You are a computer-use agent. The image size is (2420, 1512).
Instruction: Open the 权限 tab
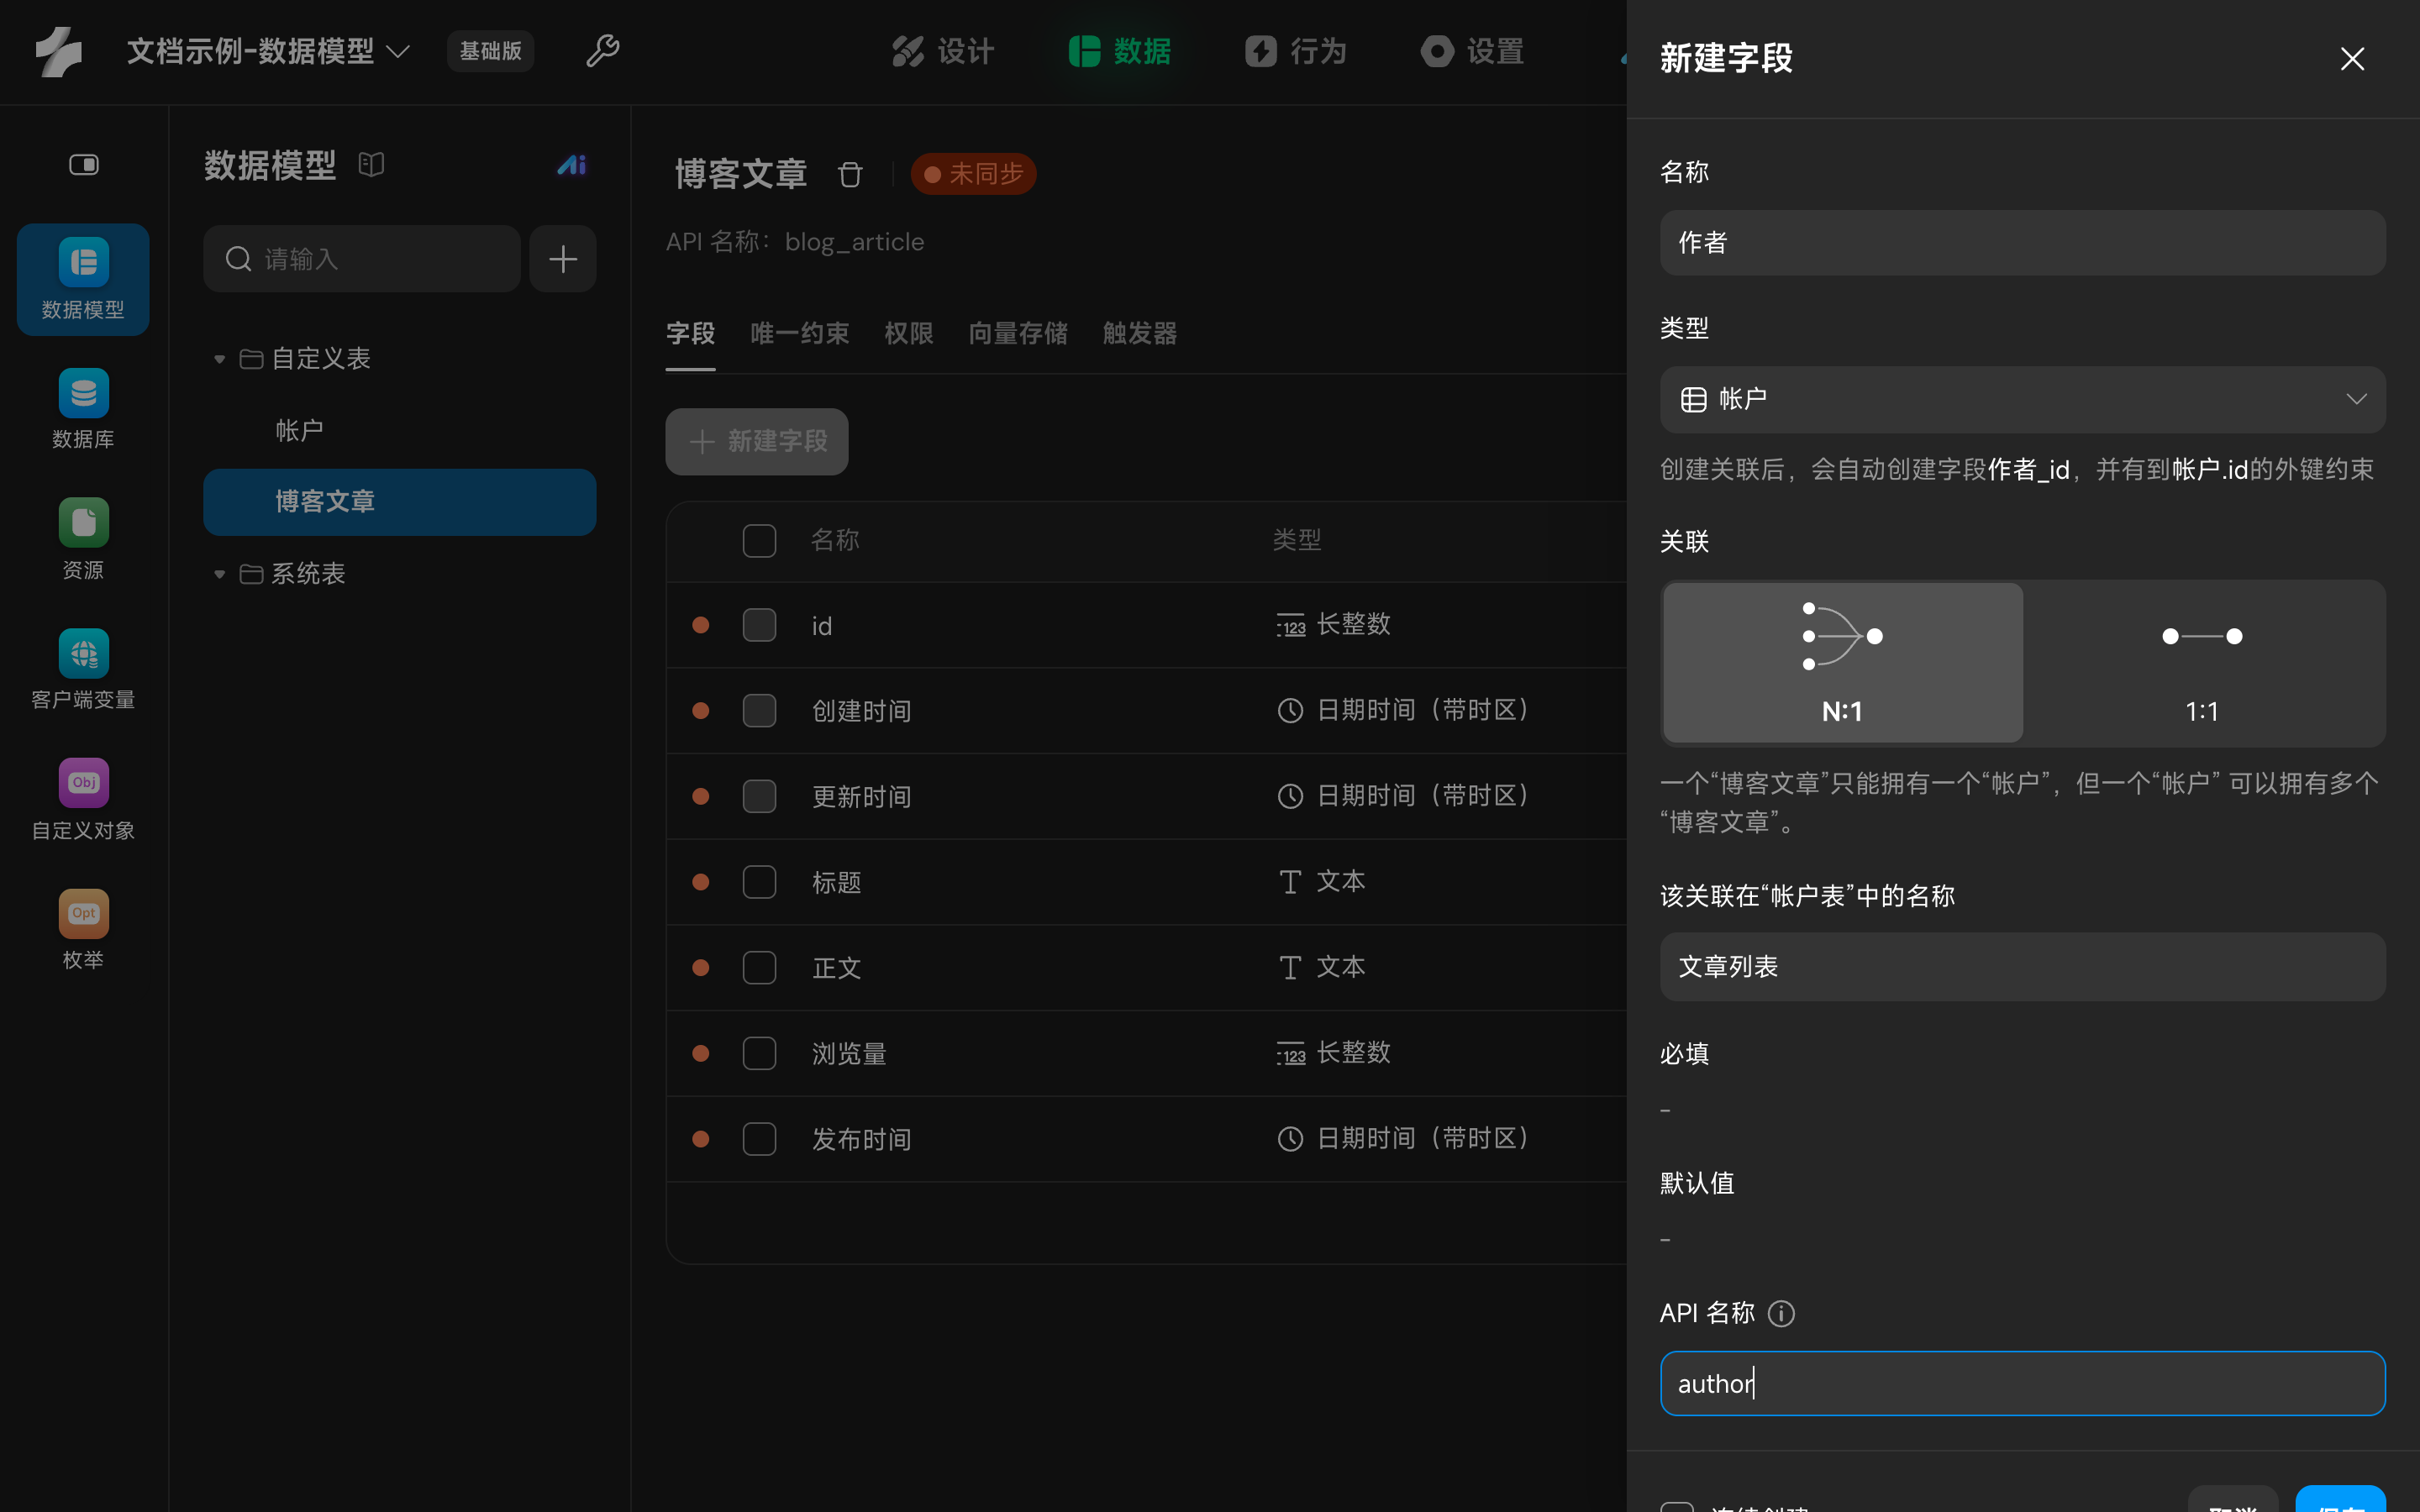click(909, 333)
